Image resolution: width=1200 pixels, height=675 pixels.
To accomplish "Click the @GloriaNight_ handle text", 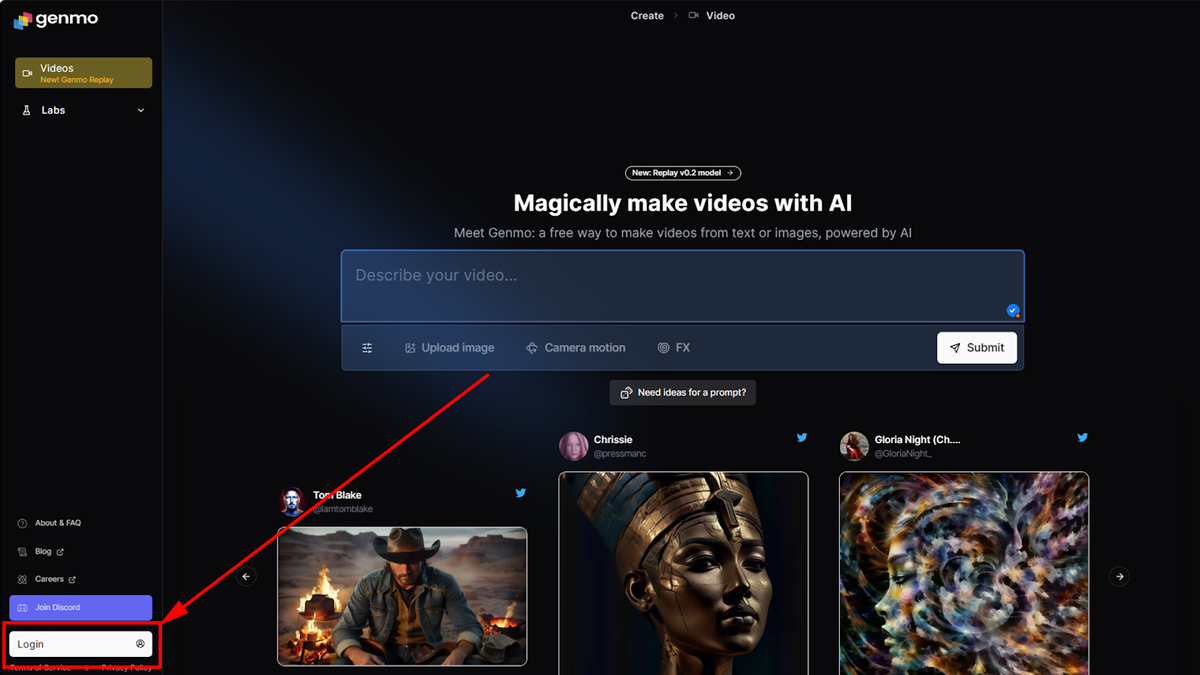I will coord(903,454).
